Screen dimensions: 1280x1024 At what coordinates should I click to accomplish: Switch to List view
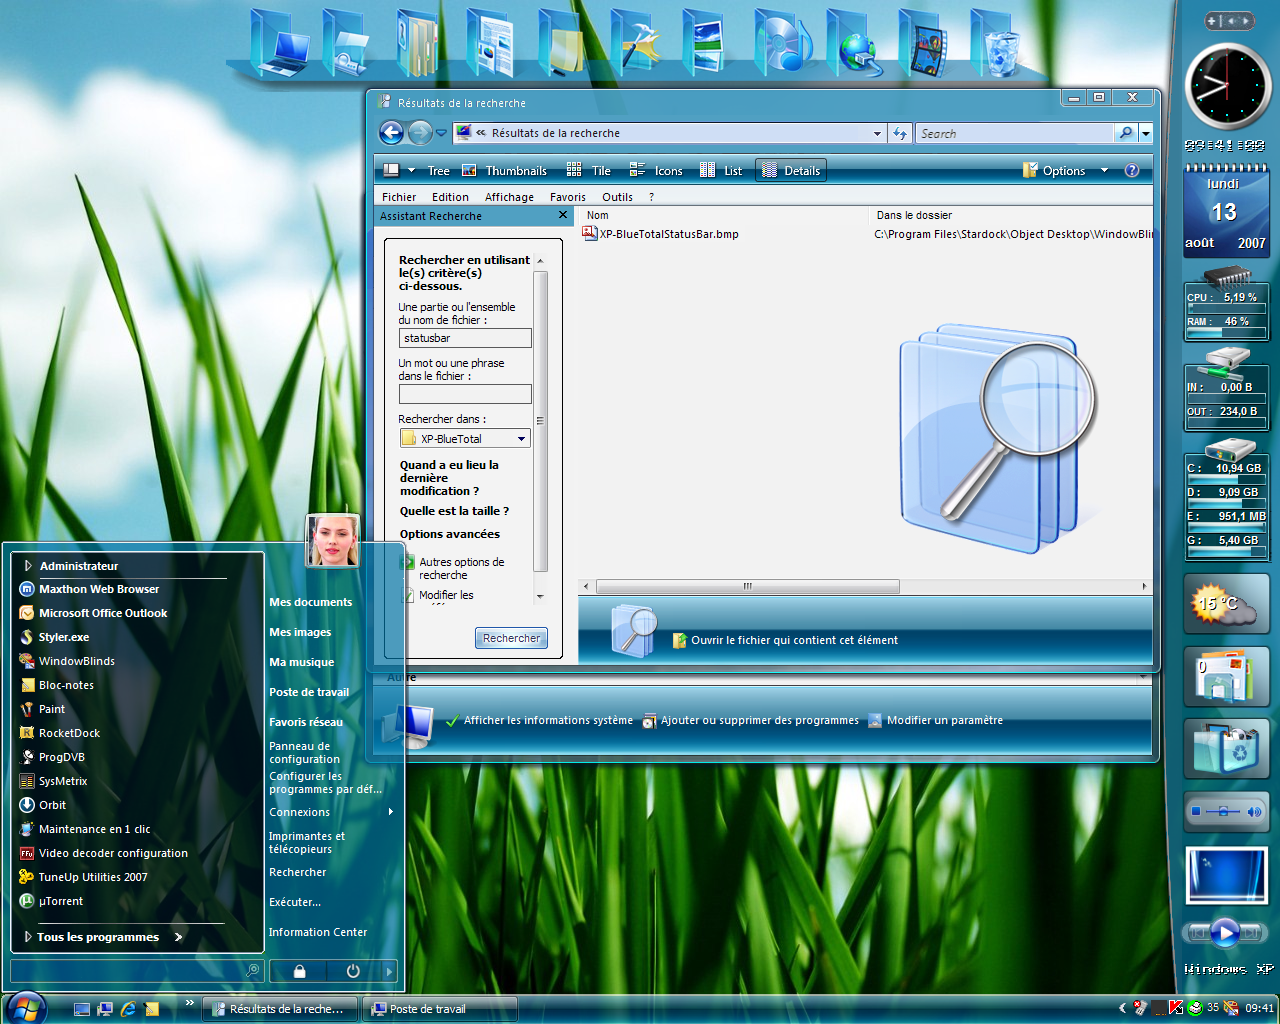(721, 170)
